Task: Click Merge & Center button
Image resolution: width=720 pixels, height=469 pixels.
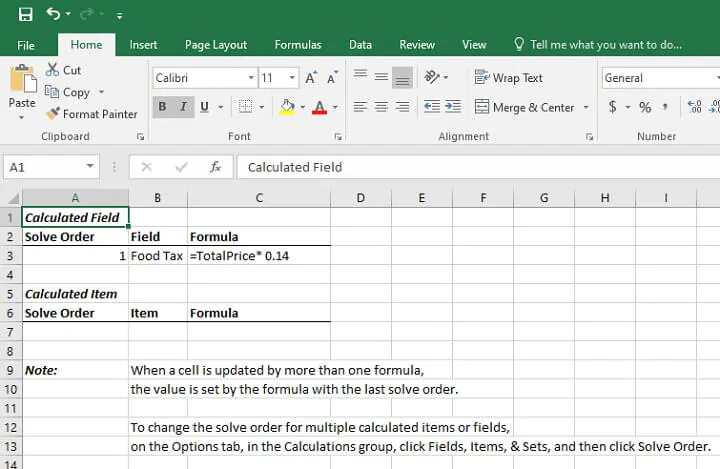Action: pos(524,107)
